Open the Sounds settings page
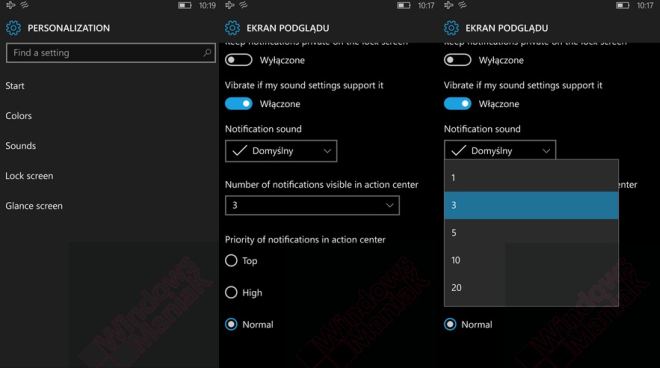 pyautogui.click(x=21, y=146)
